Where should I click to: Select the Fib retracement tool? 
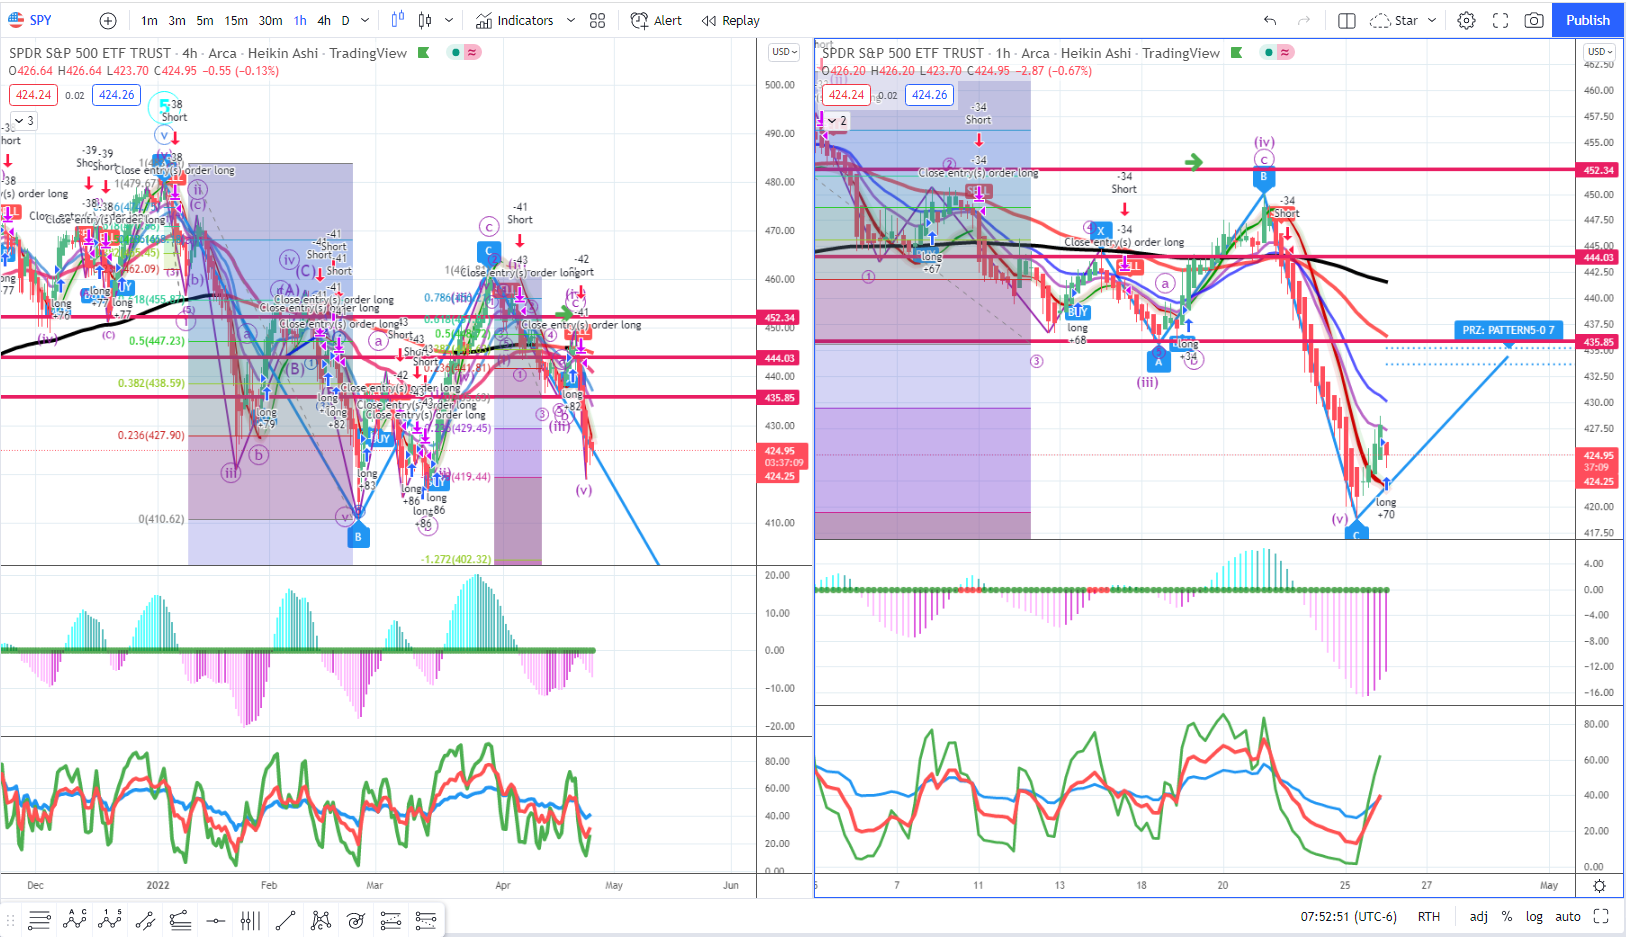pyautogui.click(x=391, y=920)
